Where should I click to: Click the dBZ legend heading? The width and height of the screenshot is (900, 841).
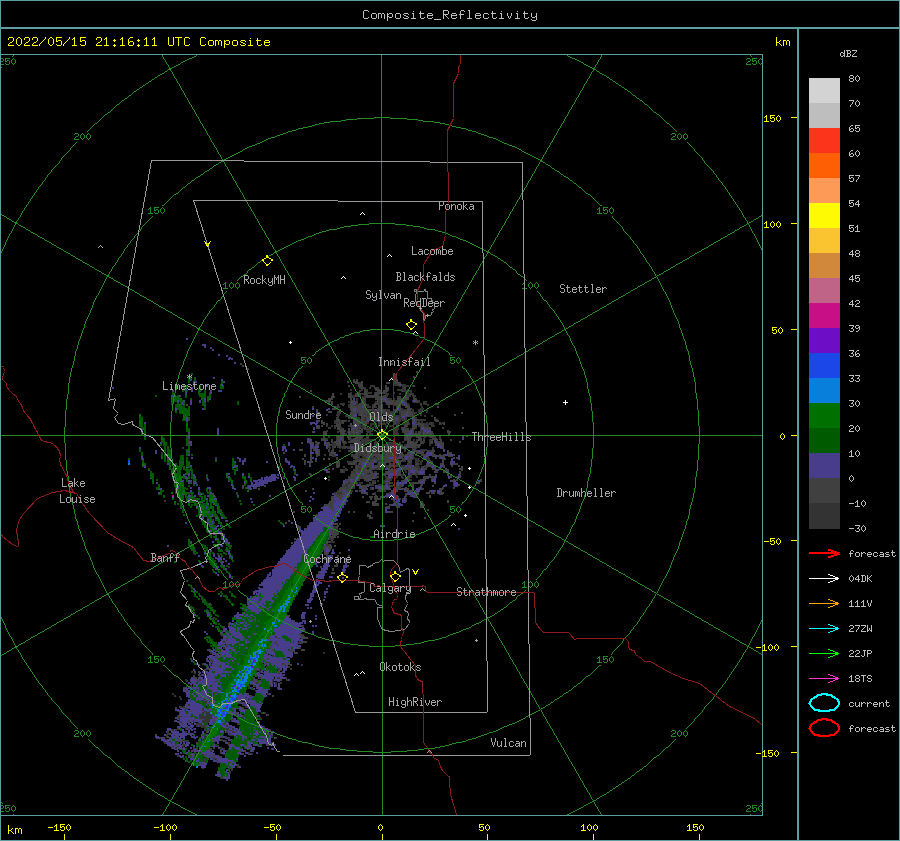coord(848,53)
